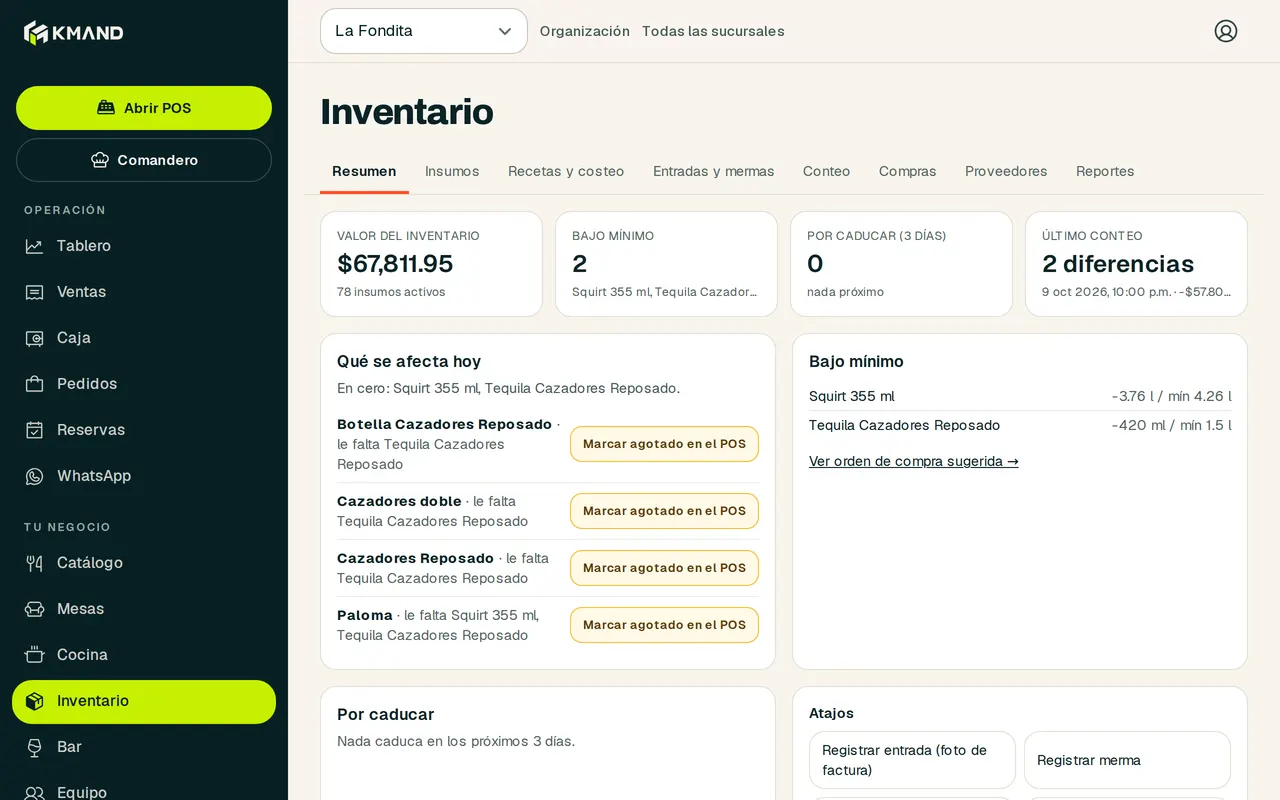Click the Organización breadcrumb link
Viewport: 1280px width, 800px height.
pos(585,31)
